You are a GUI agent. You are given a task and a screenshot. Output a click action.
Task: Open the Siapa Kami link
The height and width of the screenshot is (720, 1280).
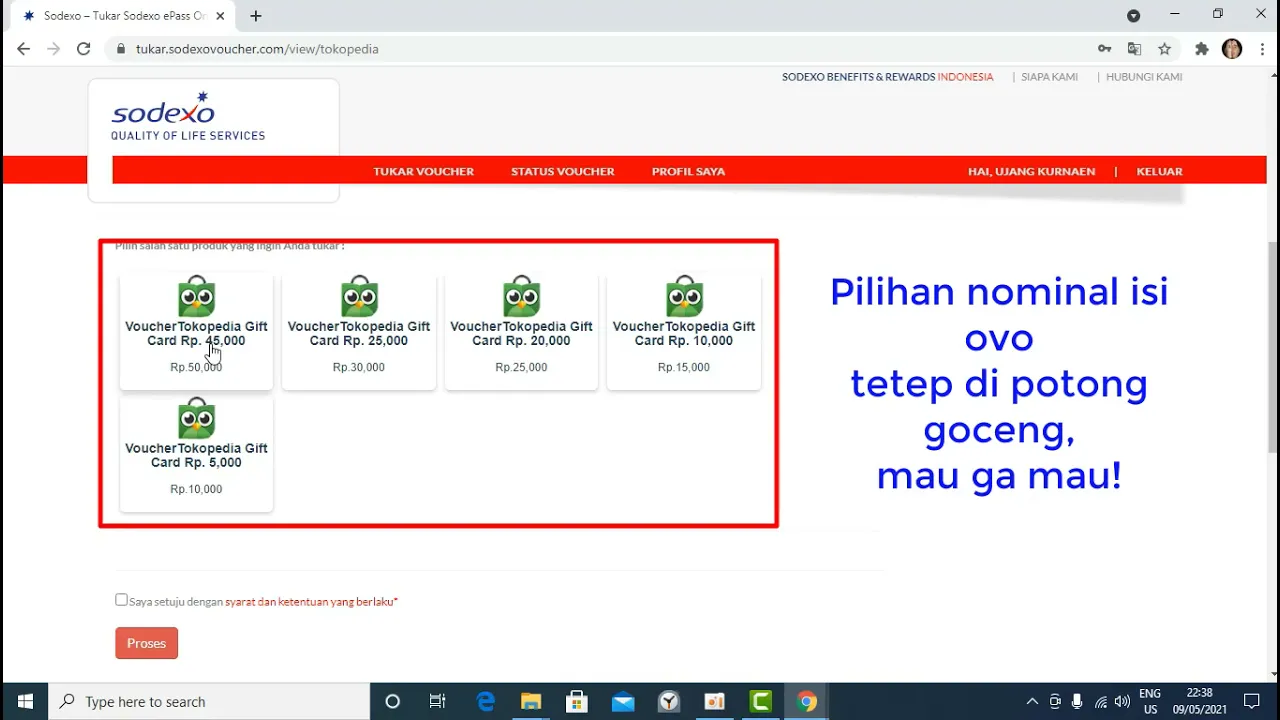(x=1049, y=77)
